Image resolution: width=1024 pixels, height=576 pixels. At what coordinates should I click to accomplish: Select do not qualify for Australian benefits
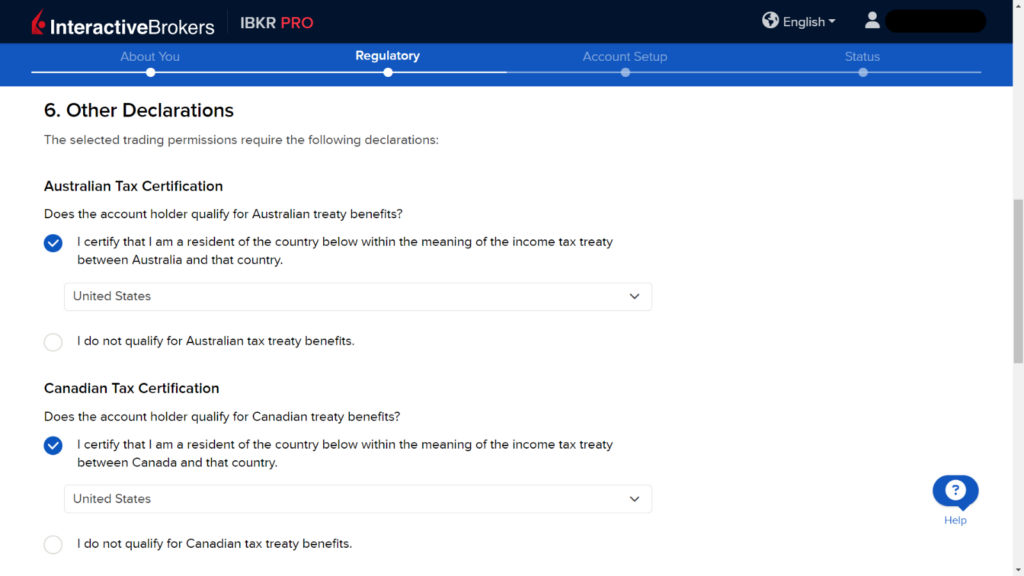point(53,342)
